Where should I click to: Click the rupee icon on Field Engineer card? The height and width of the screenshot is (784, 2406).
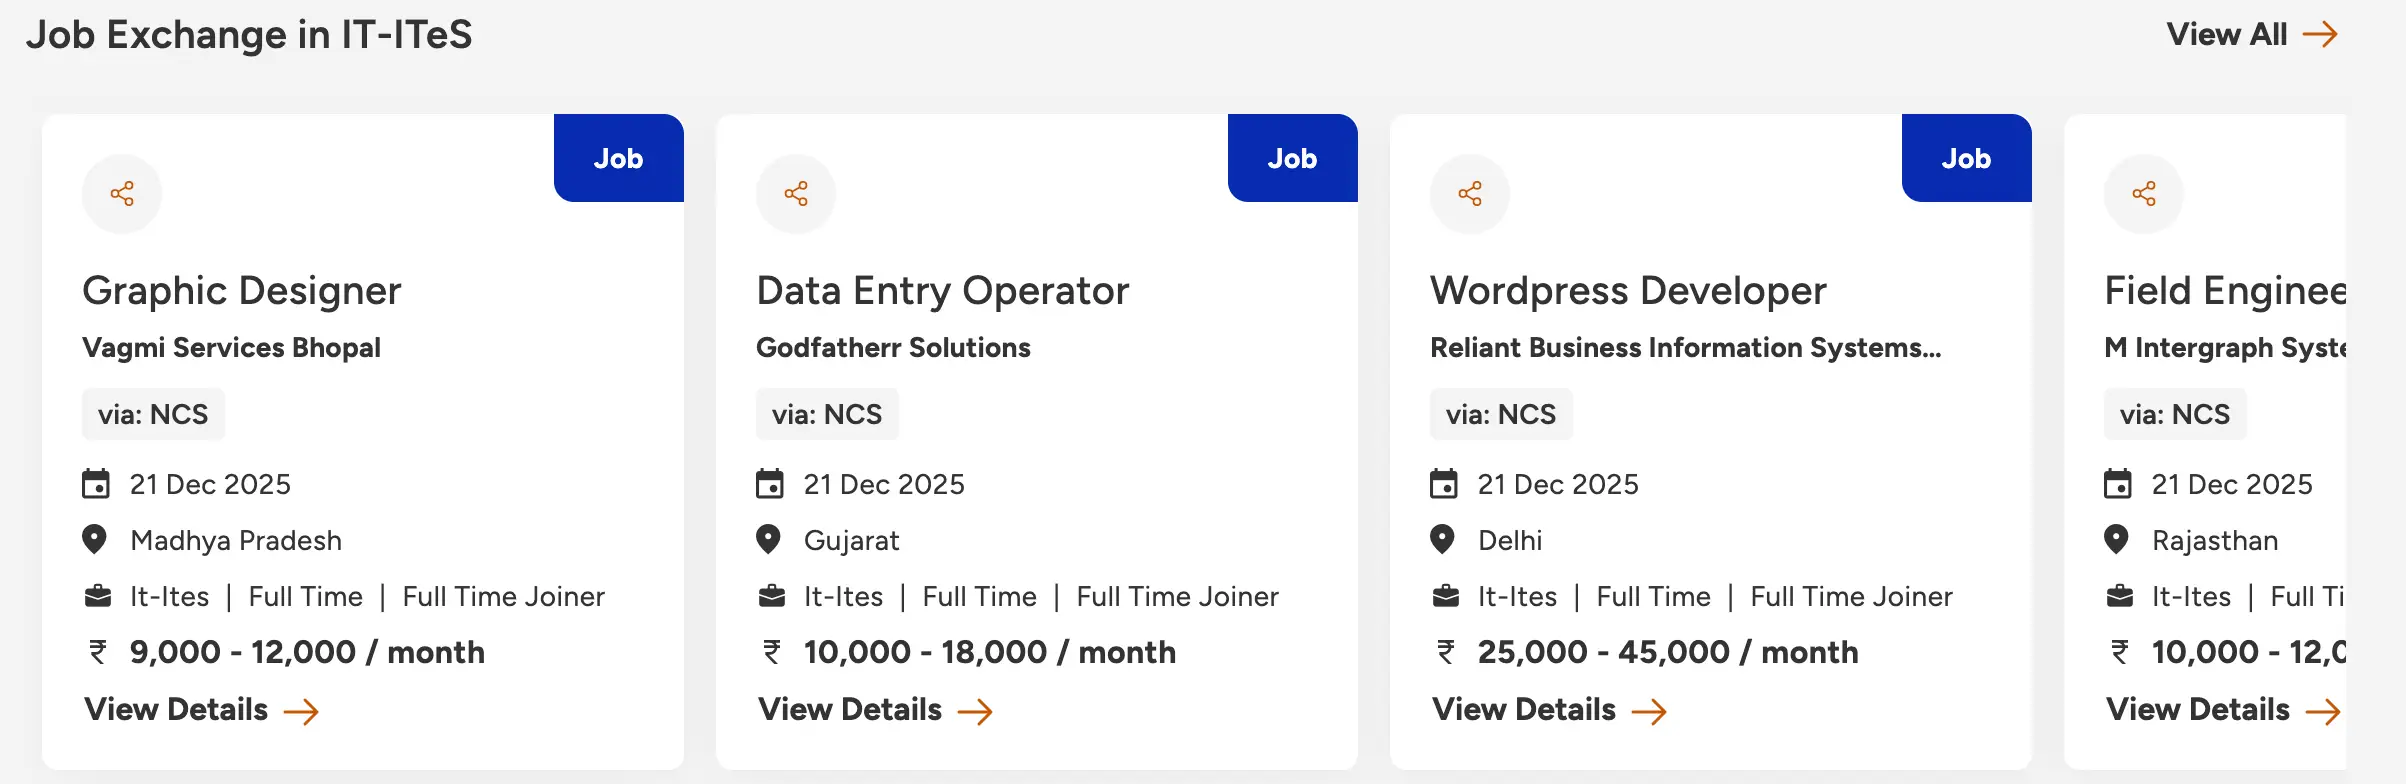coord(2115,651)
